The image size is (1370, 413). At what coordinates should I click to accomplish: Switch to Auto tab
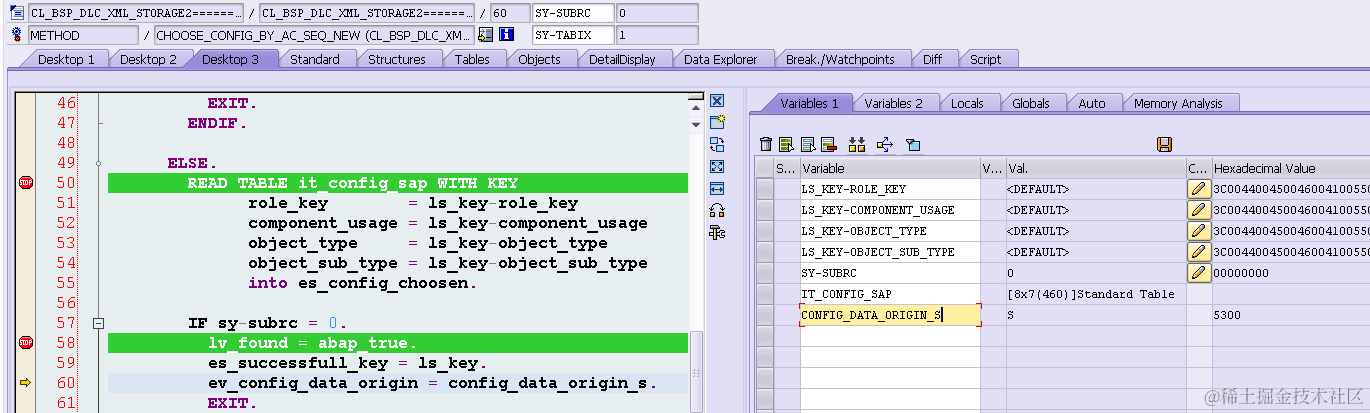click(x=1092, y=103)
